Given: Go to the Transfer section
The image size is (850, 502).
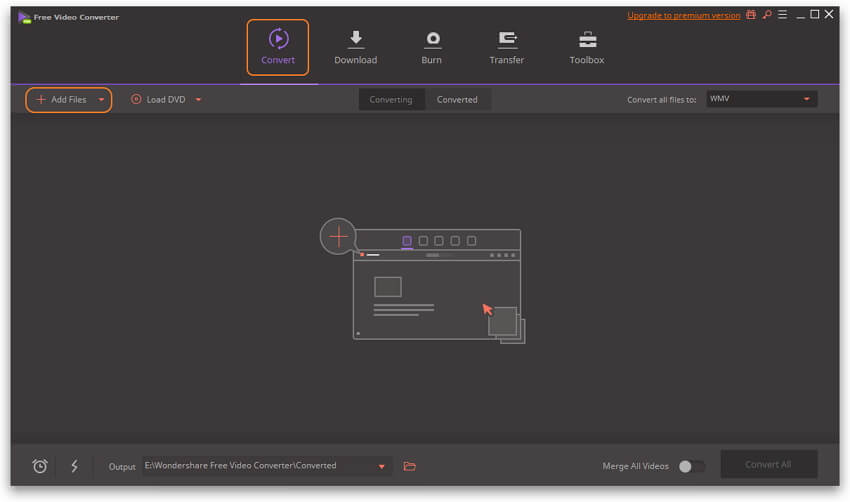Looking at the screenshot, I should point(506,47).
